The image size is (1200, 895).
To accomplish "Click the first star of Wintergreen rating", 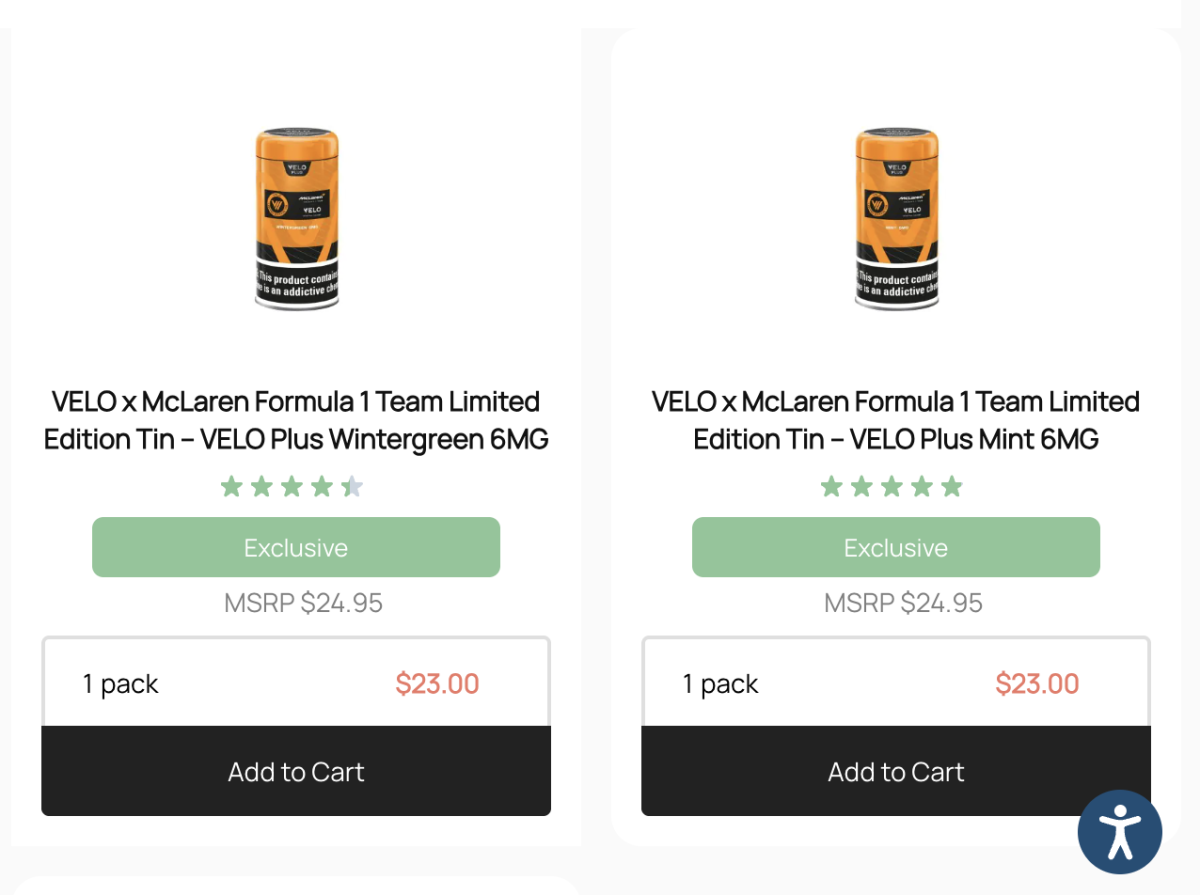I will pos(231,487).
